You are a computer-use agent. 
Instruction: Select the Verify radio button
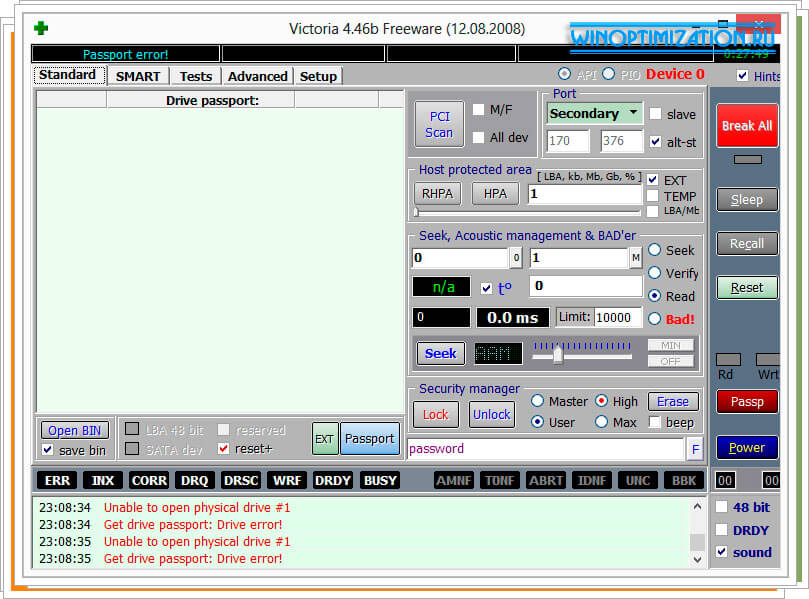[655, 273]
